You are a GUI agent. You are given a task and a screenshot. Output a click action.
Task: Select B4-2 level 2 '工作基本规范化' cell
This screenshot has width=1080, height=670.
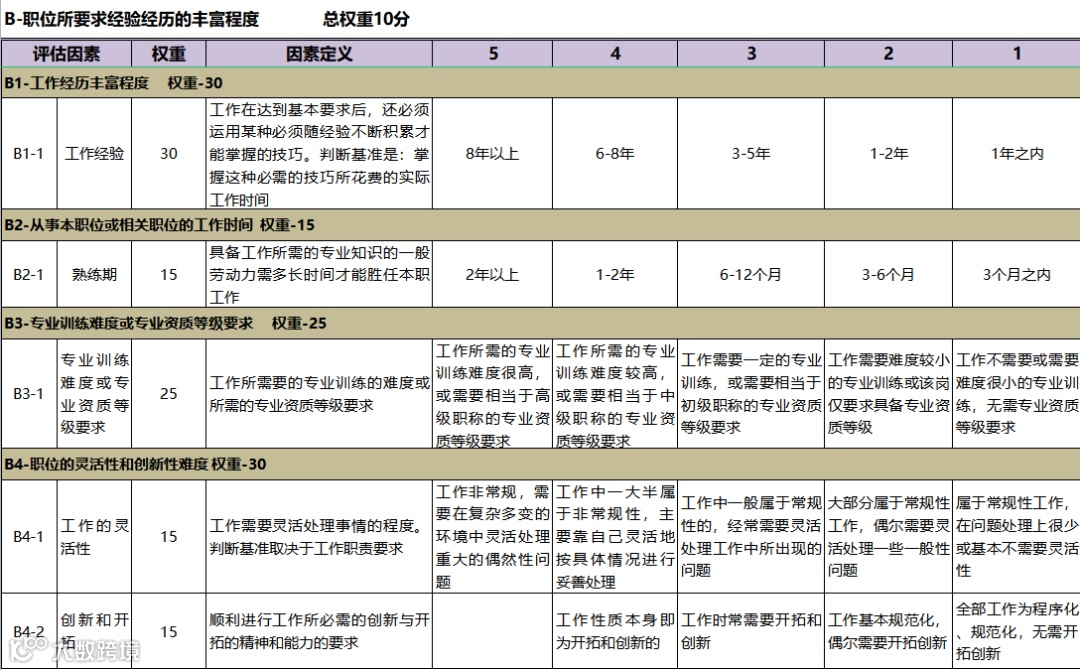889,631
